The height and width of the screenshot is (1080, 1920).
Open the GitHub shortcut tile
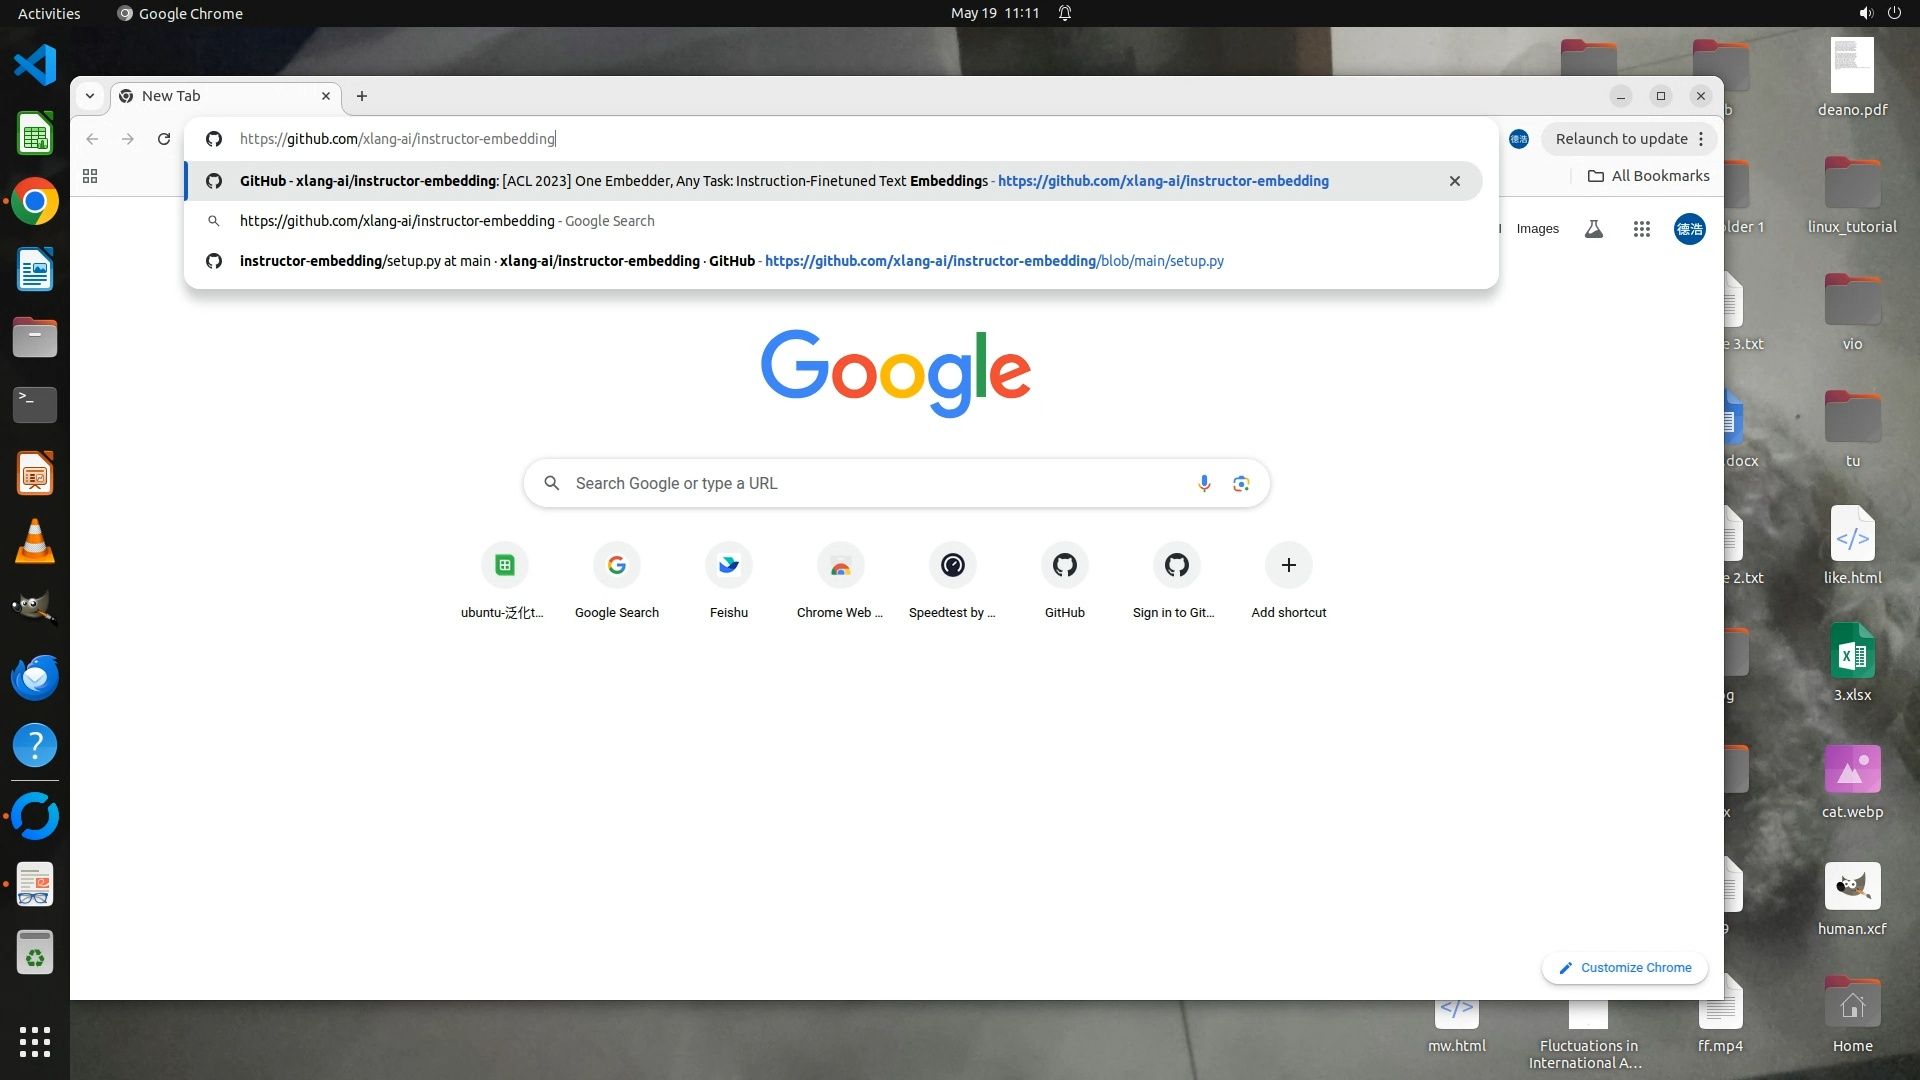[x=1064, y=566]
